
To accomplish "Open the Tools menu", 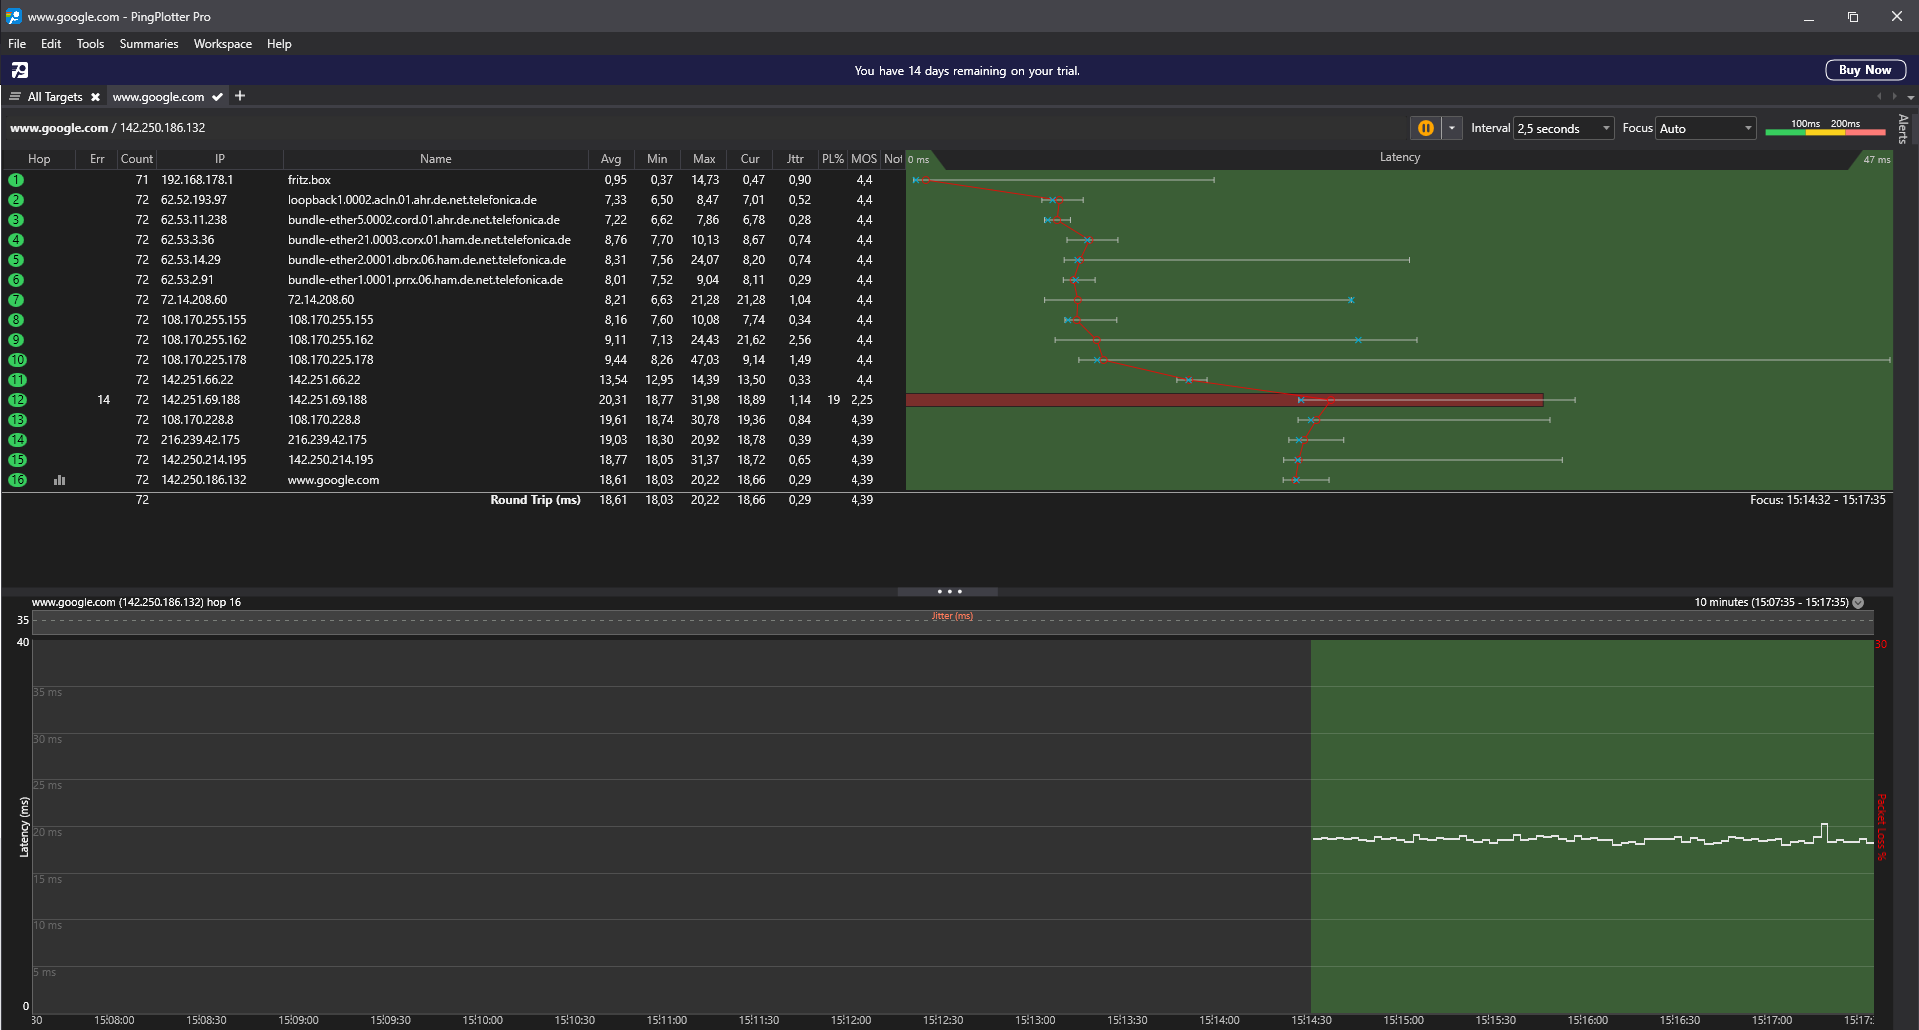I will pyautogui.click(x=90, y=44).
